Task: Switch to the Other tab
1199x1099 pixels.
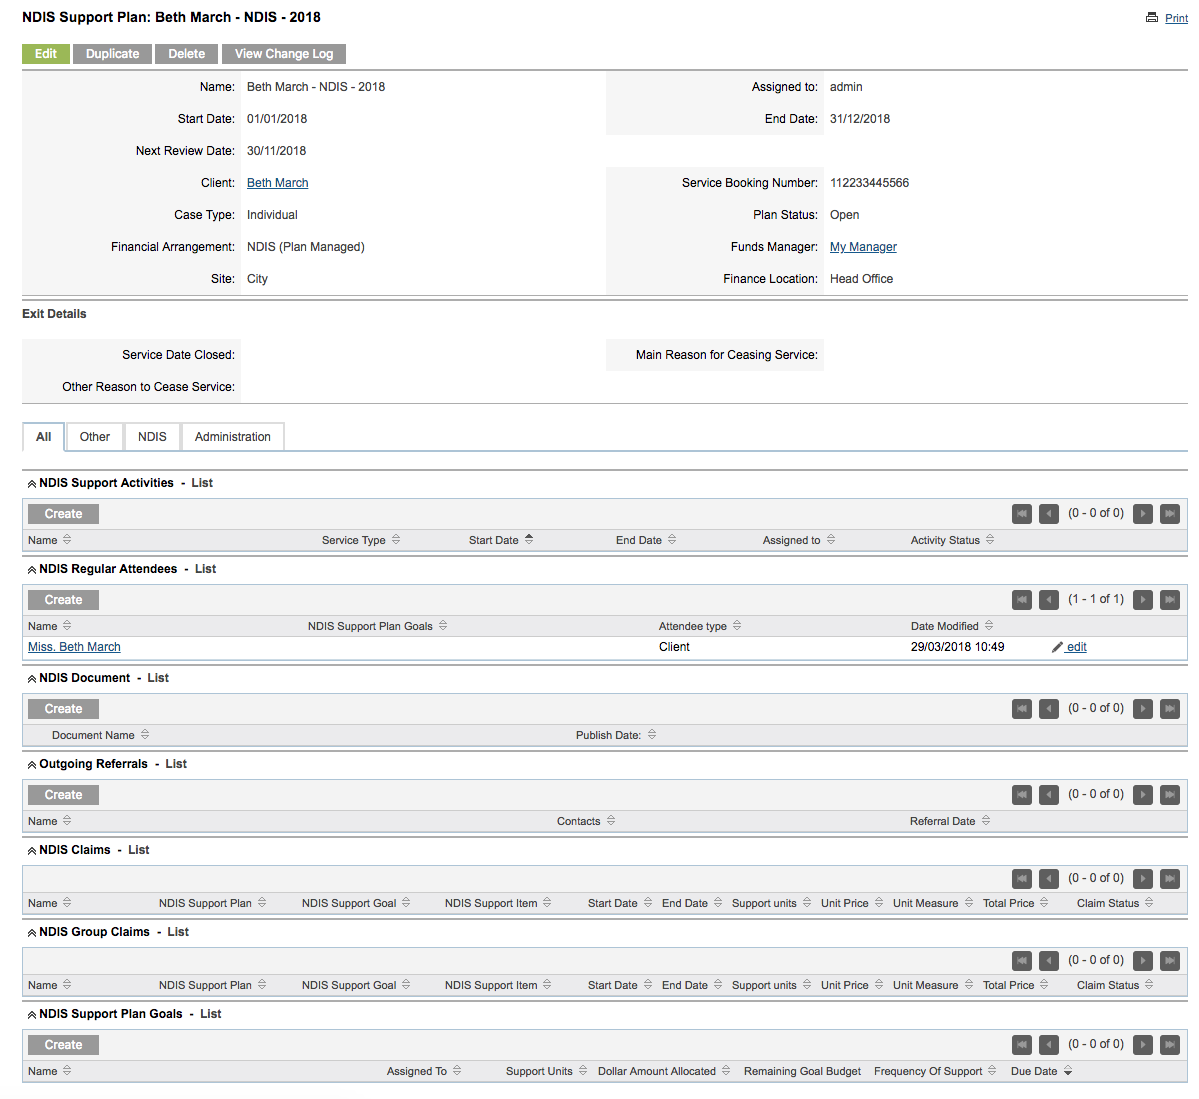Action: (x=95, y=437)
